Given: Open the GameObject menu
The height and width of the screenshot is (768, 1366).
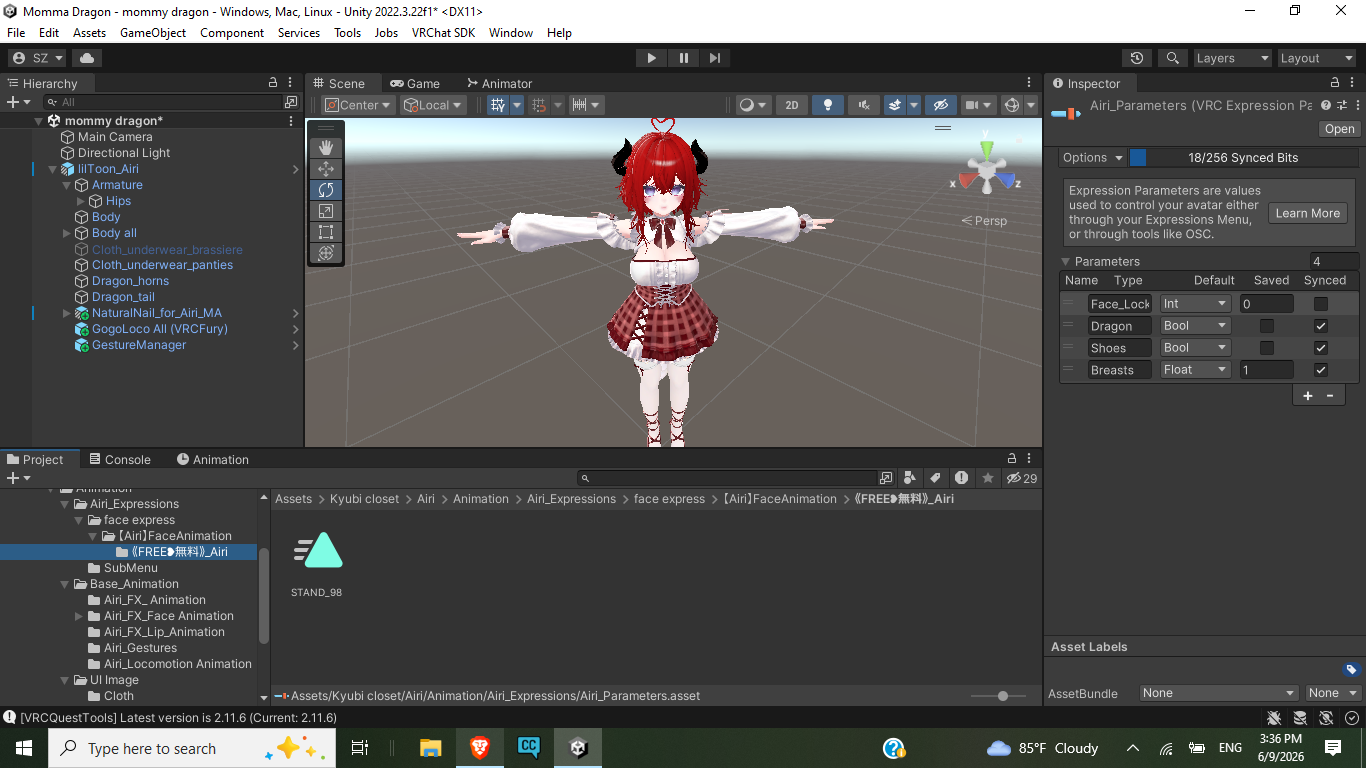Looking at the screenshot, I should coord(153,33).
